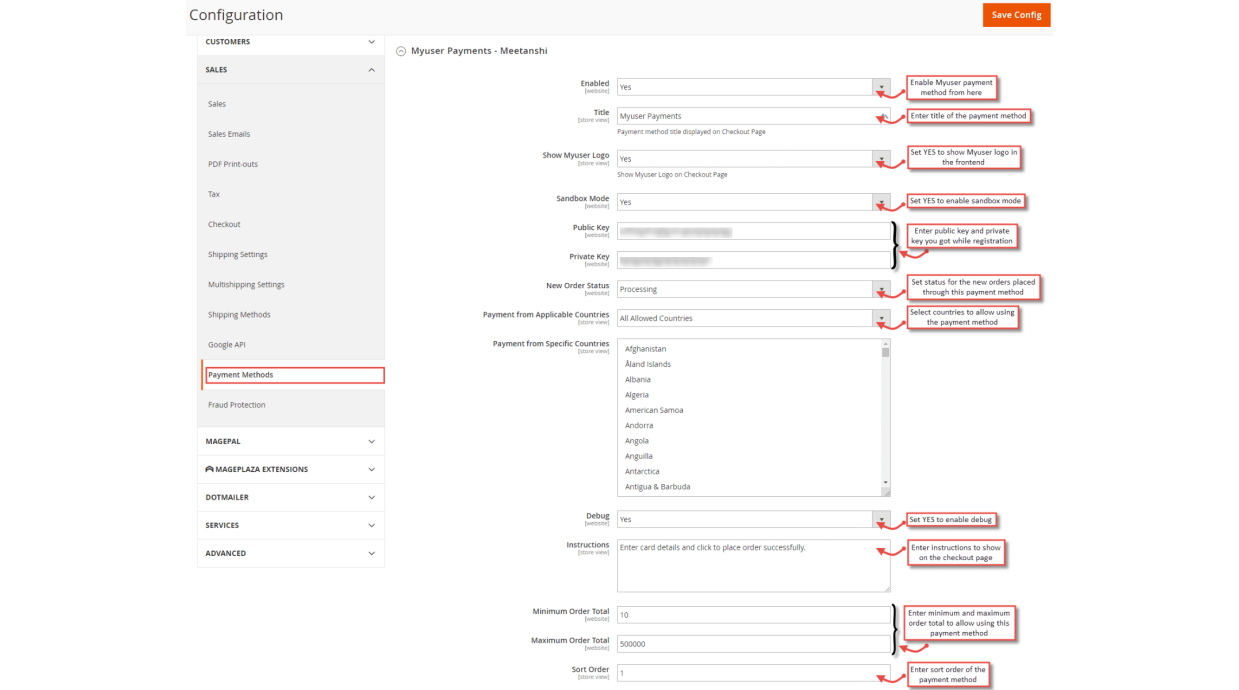Open Checkout settings
This screenshot has width=1239, height=690.
[224, 224]
